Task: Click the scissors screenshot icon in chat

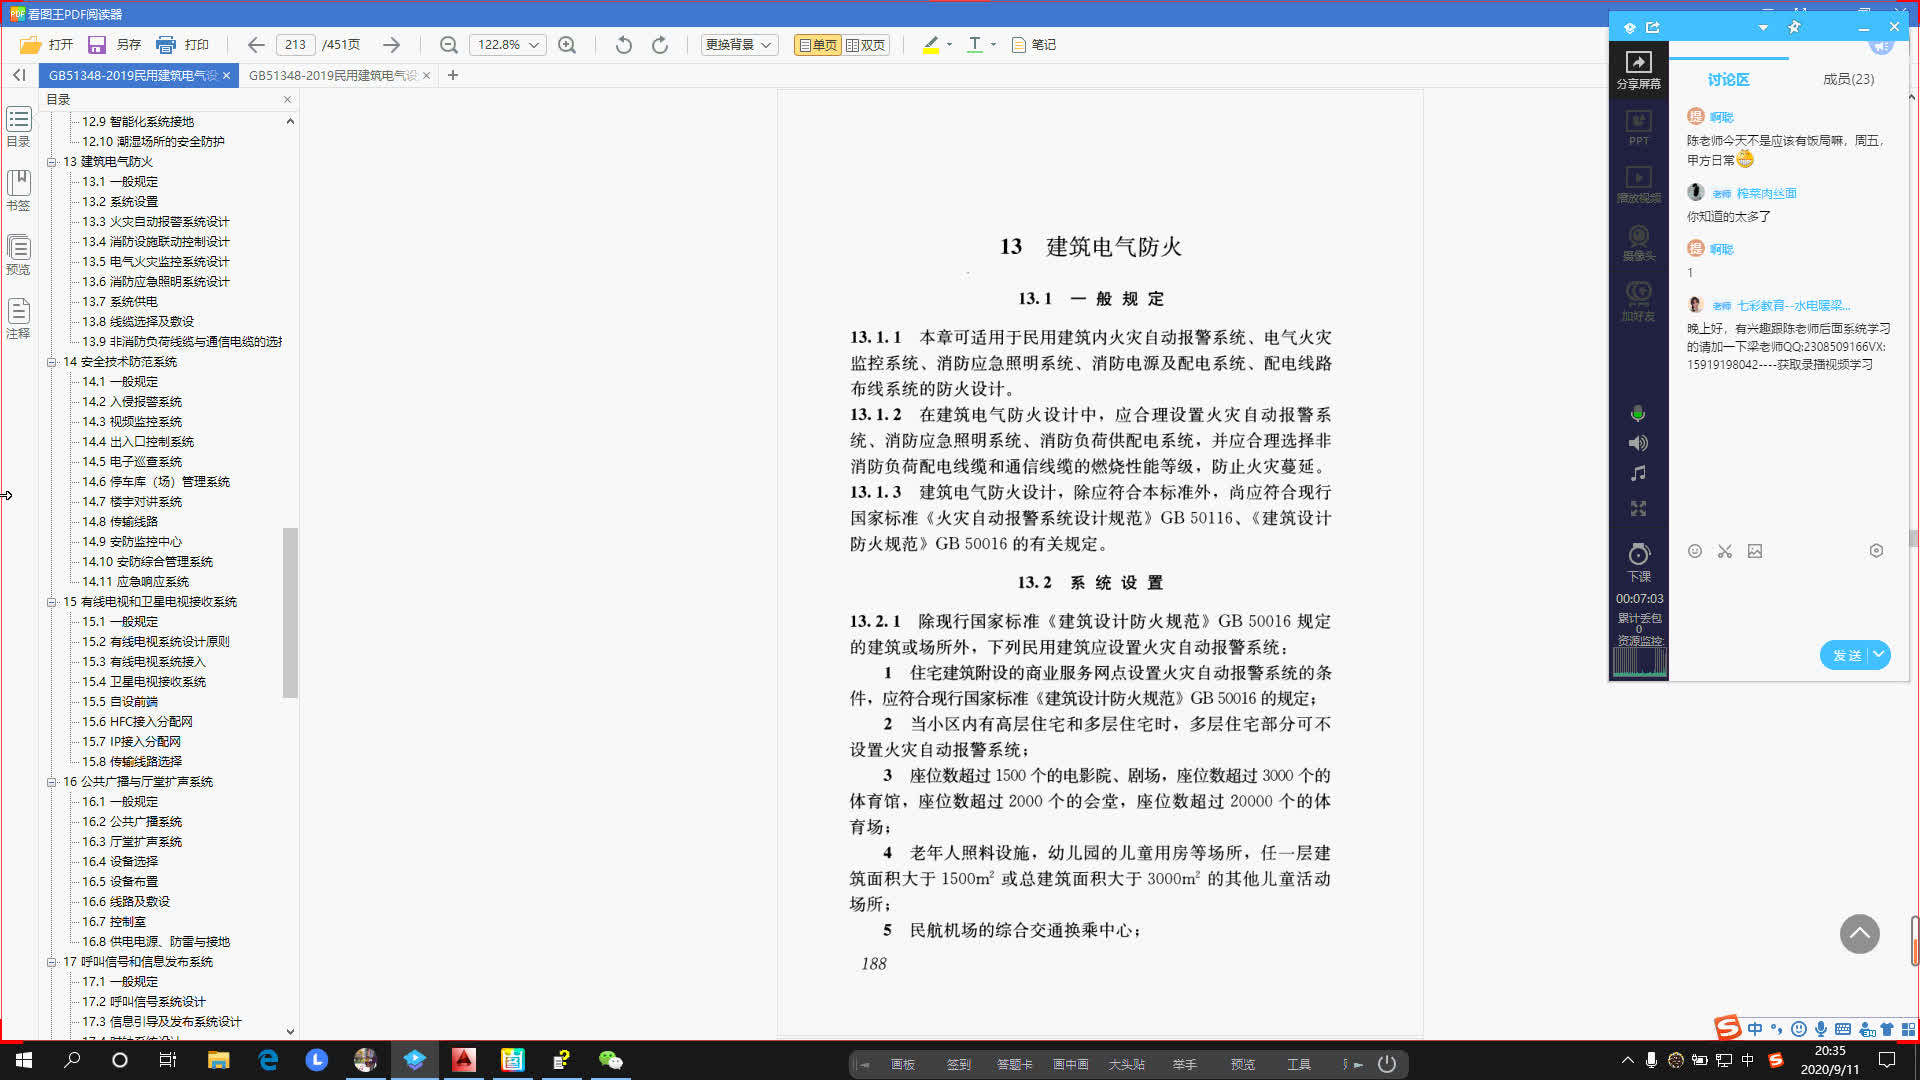Action: tap(1725, 551)
